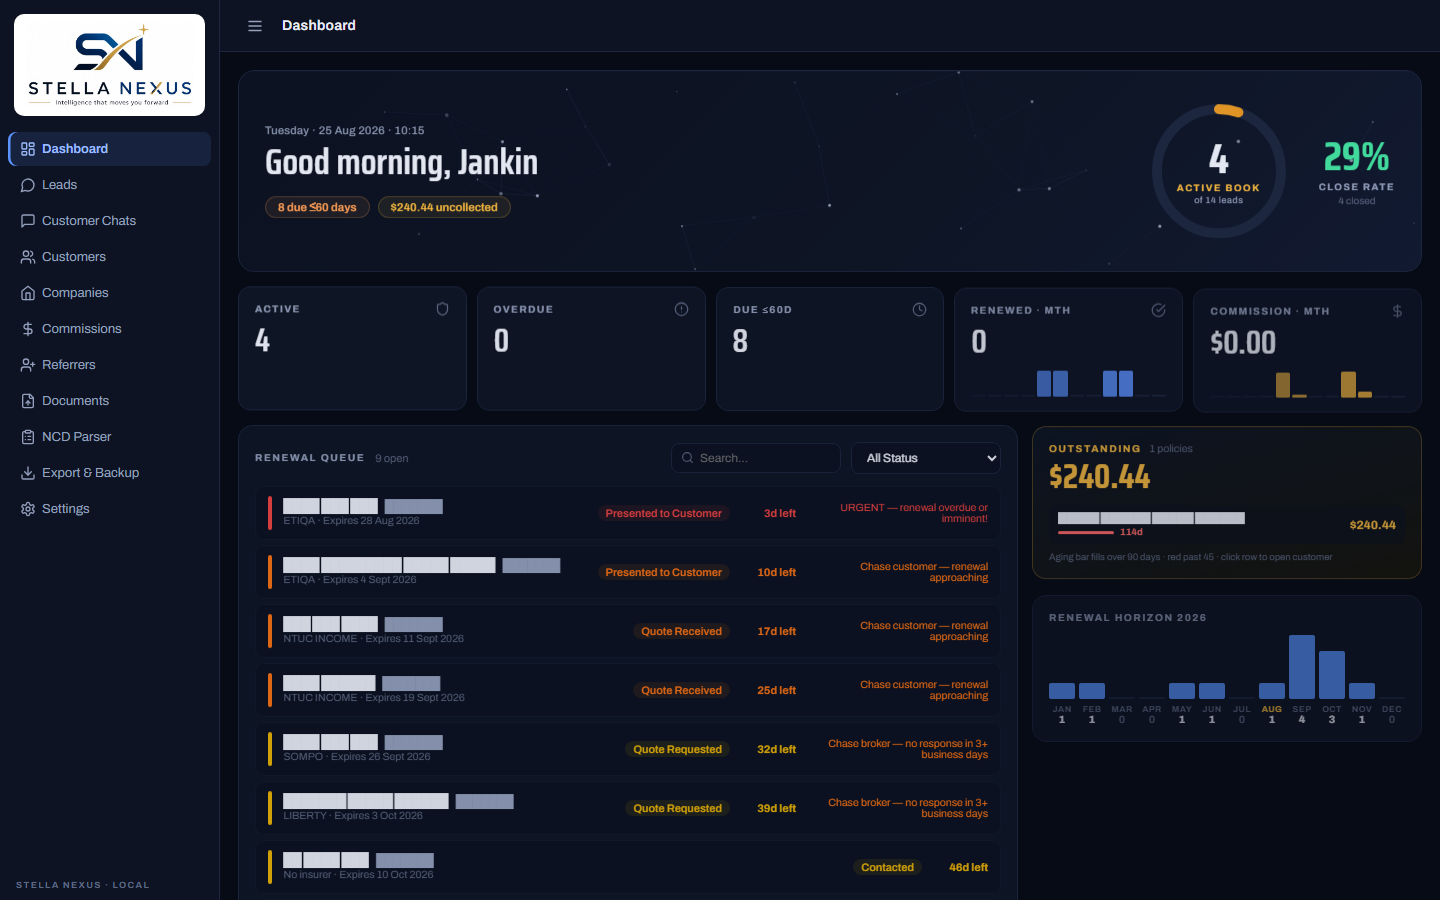Click the Customer Chats icon
Screen dimensions: 1440x900
point(28,221)
